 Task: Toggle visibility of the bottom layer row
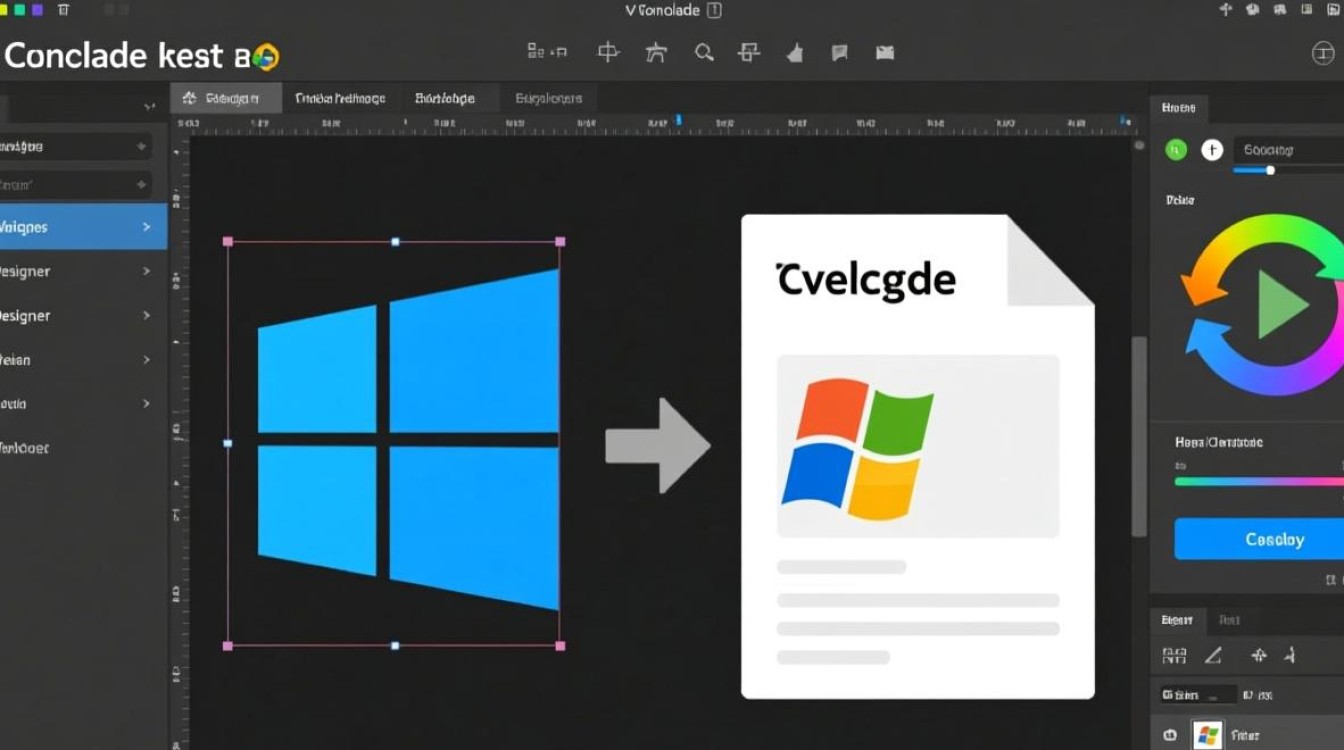click(1170, 735)
